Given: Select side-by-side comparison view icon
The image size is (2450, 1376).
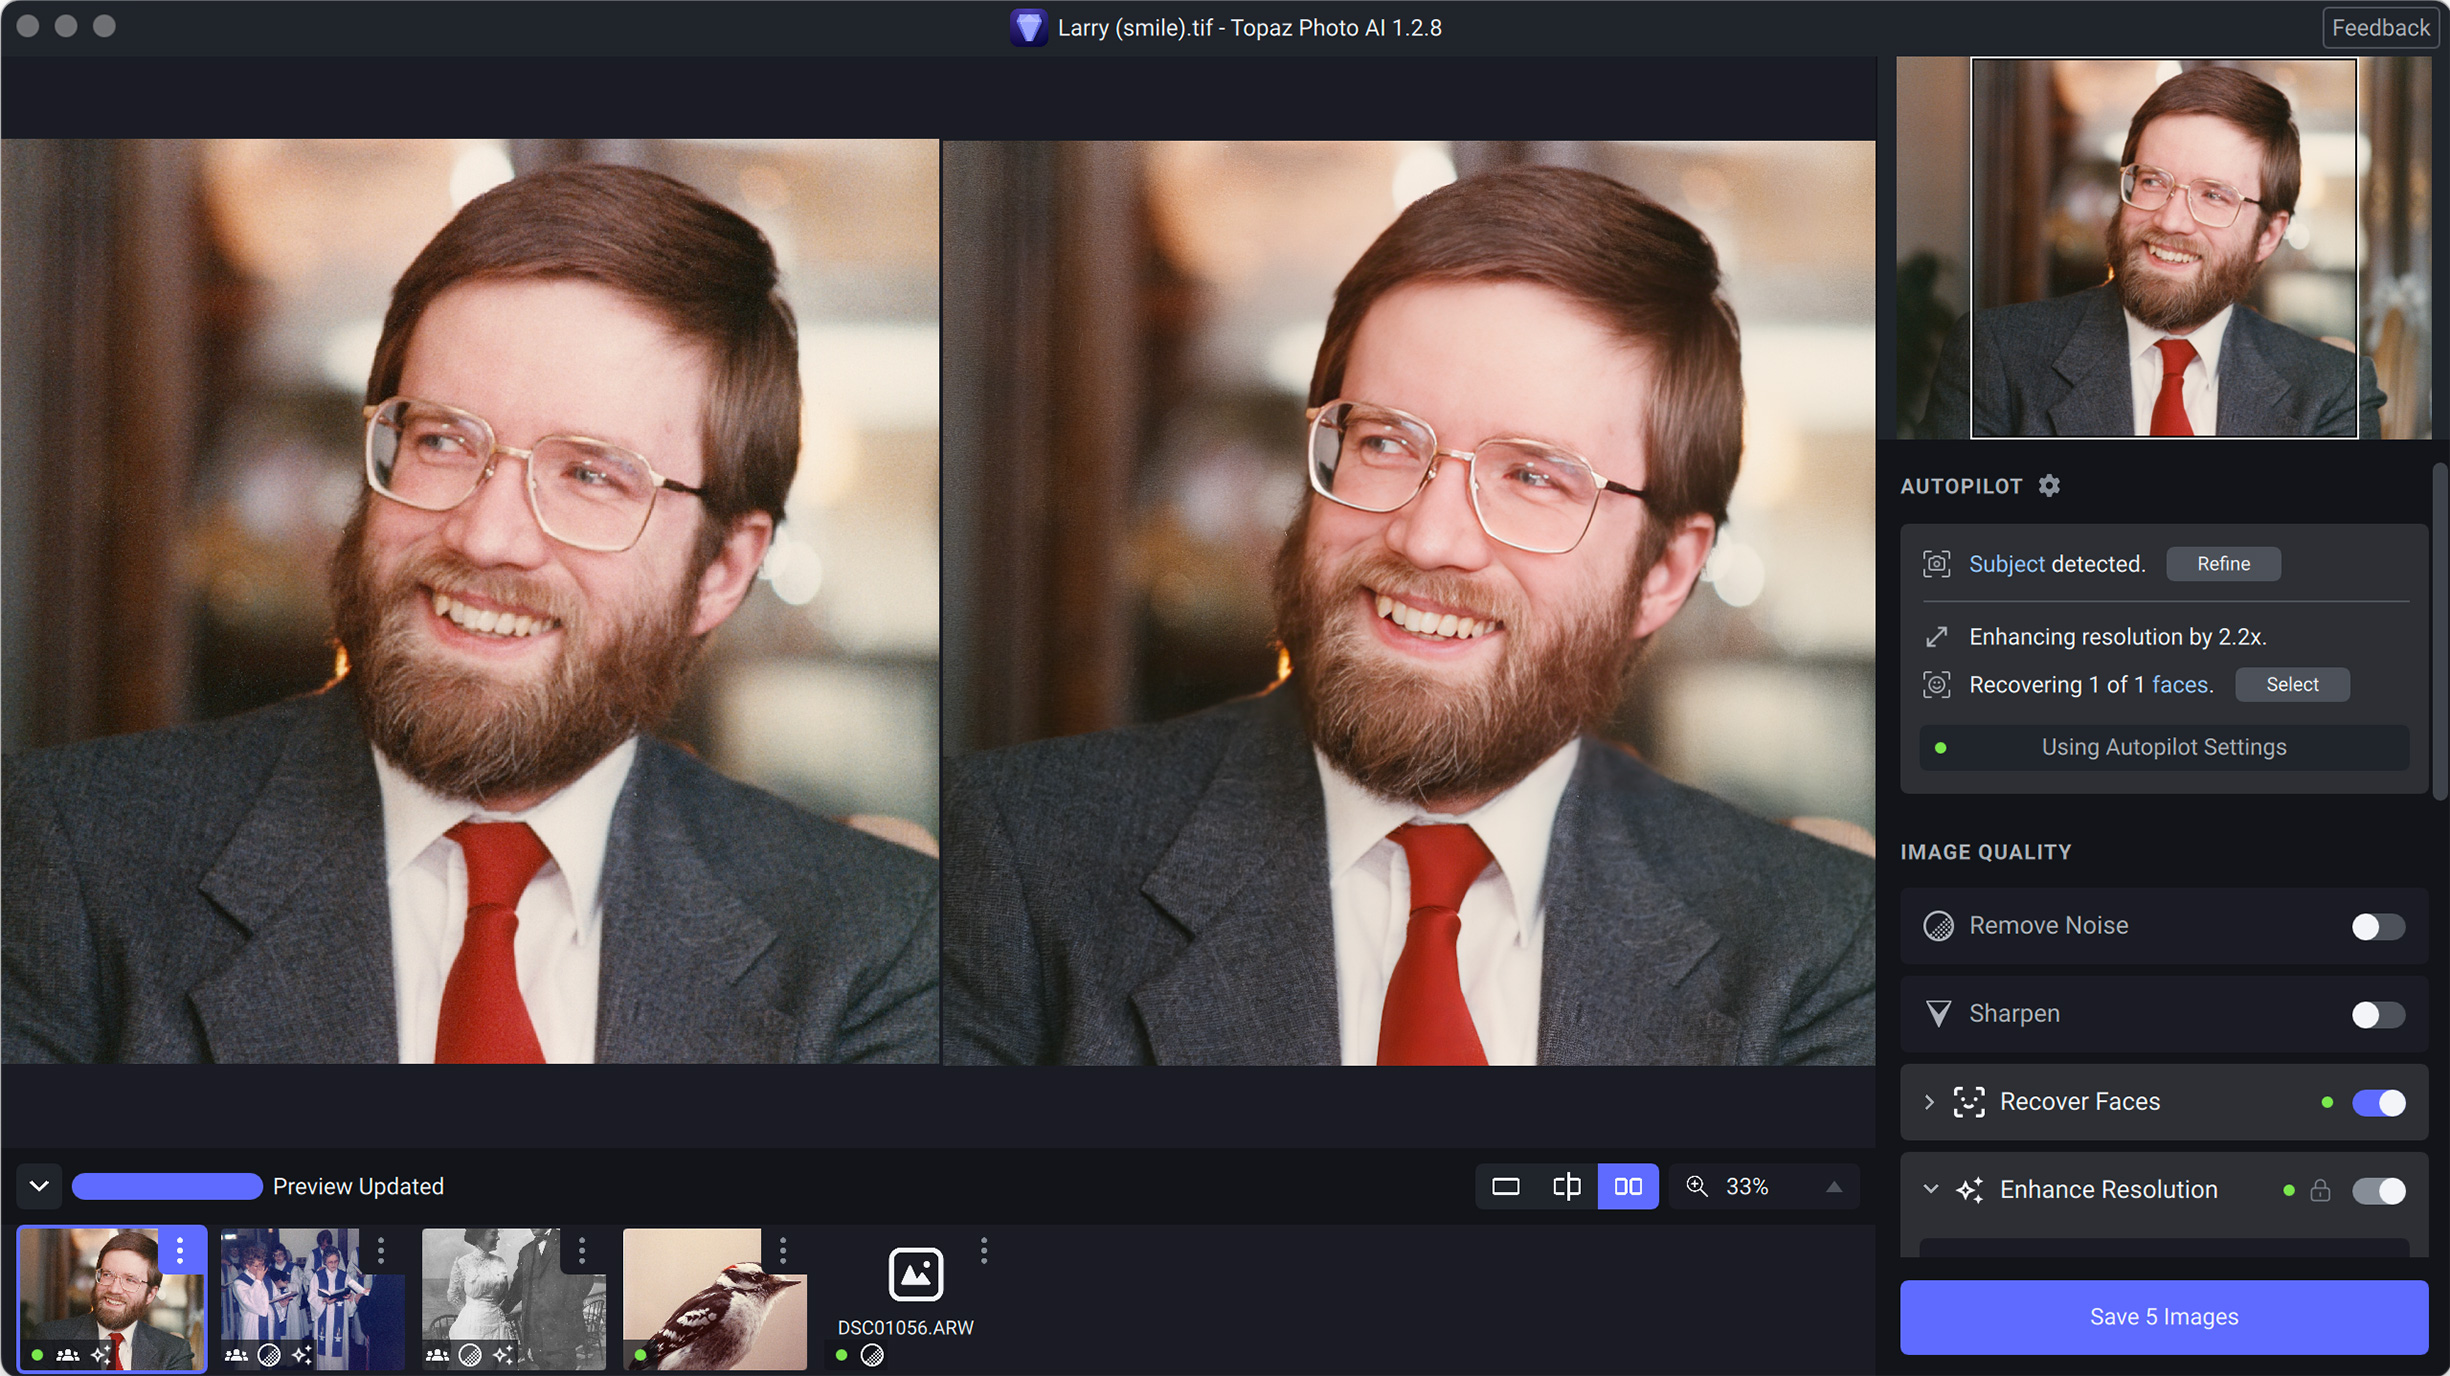Looking at the screenshot, I should [1628, 1187].
